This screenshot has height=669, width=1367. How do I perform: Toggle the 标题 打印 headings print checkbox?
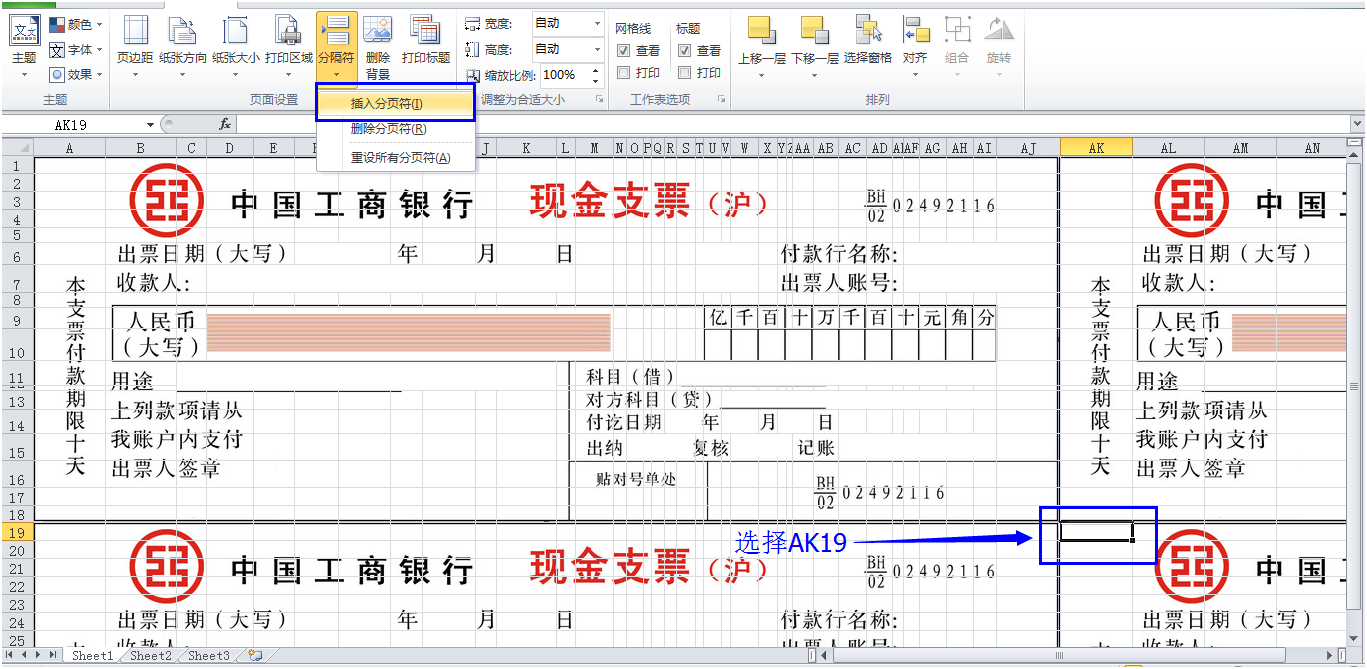685,72
